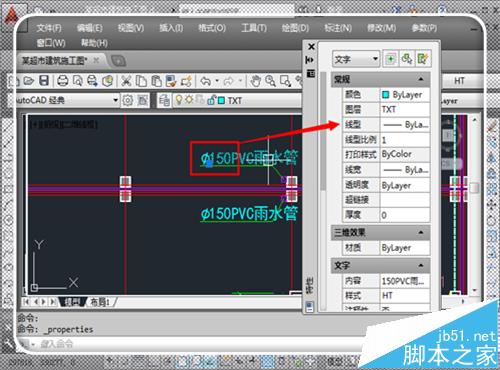
Task: Click the new drawing tab plus button
Action: pos(118,61)
